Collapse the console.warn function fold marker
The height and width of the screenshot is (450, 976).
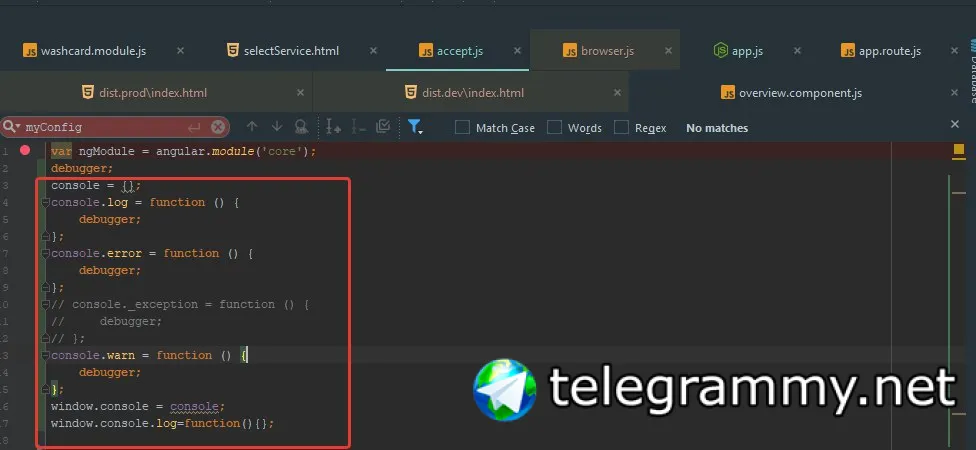tap(45, 355)
